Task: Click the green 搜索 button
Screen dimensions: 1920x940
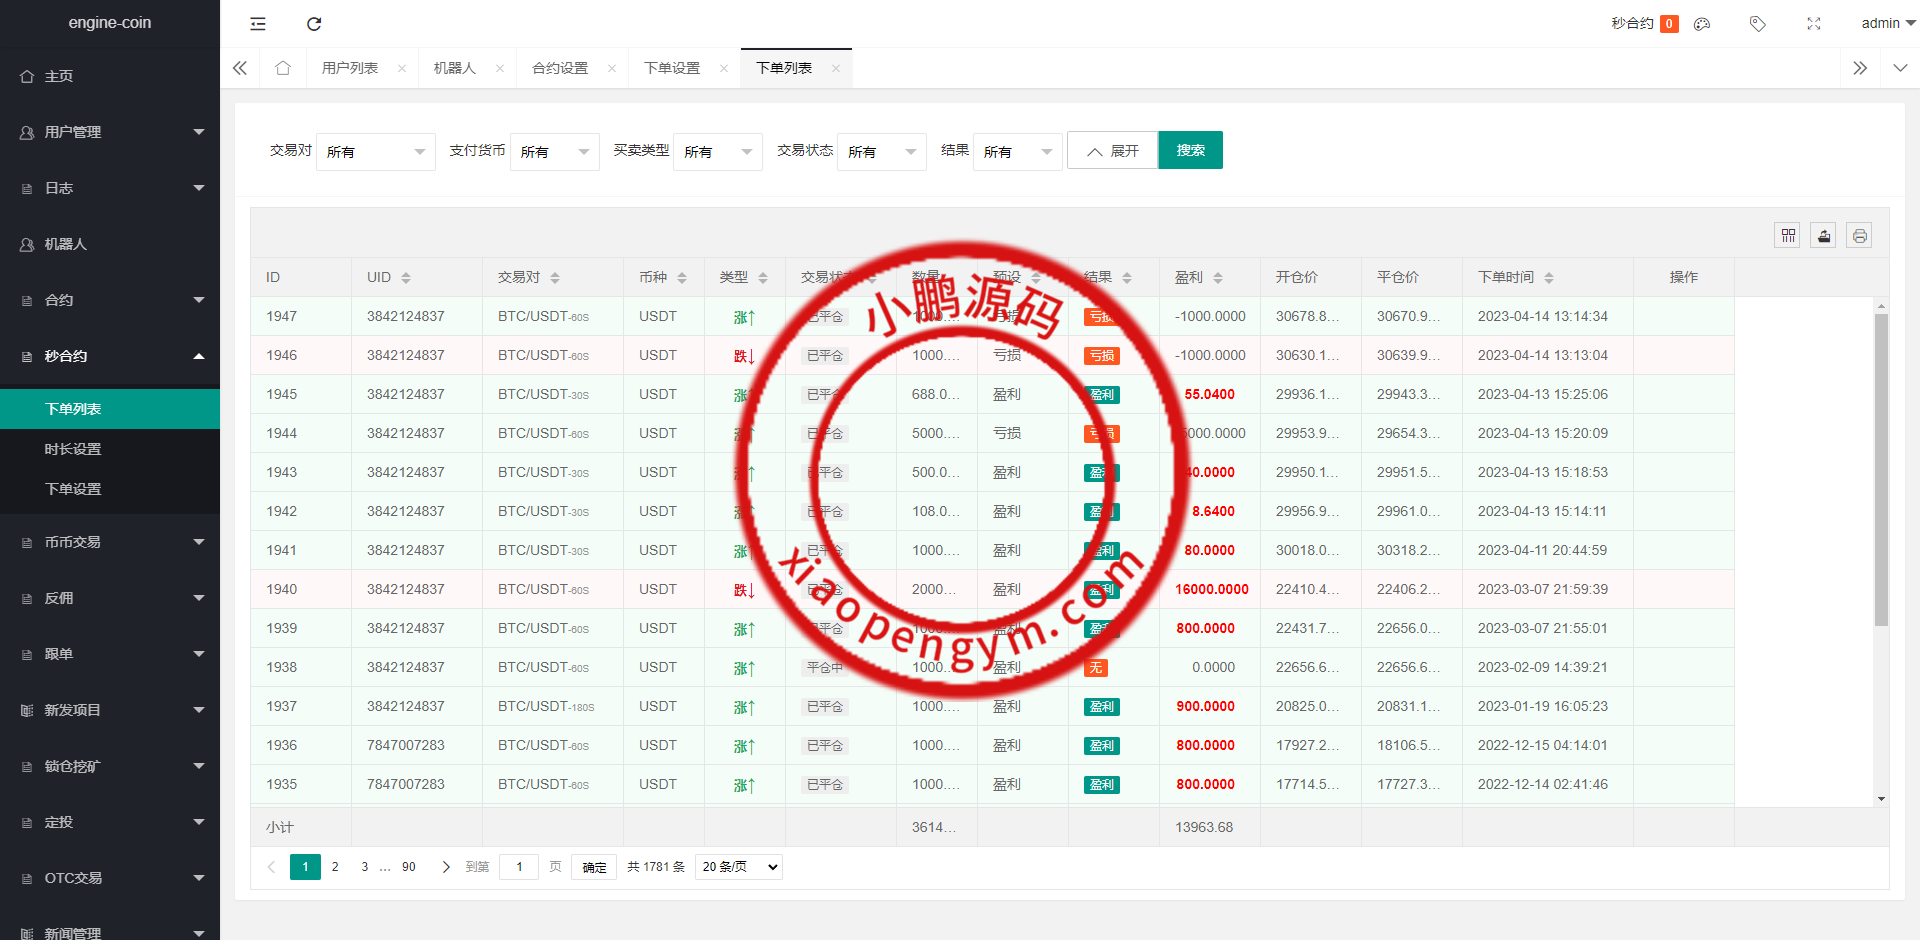Action: pyautogui.click(x=1190, y=150)
